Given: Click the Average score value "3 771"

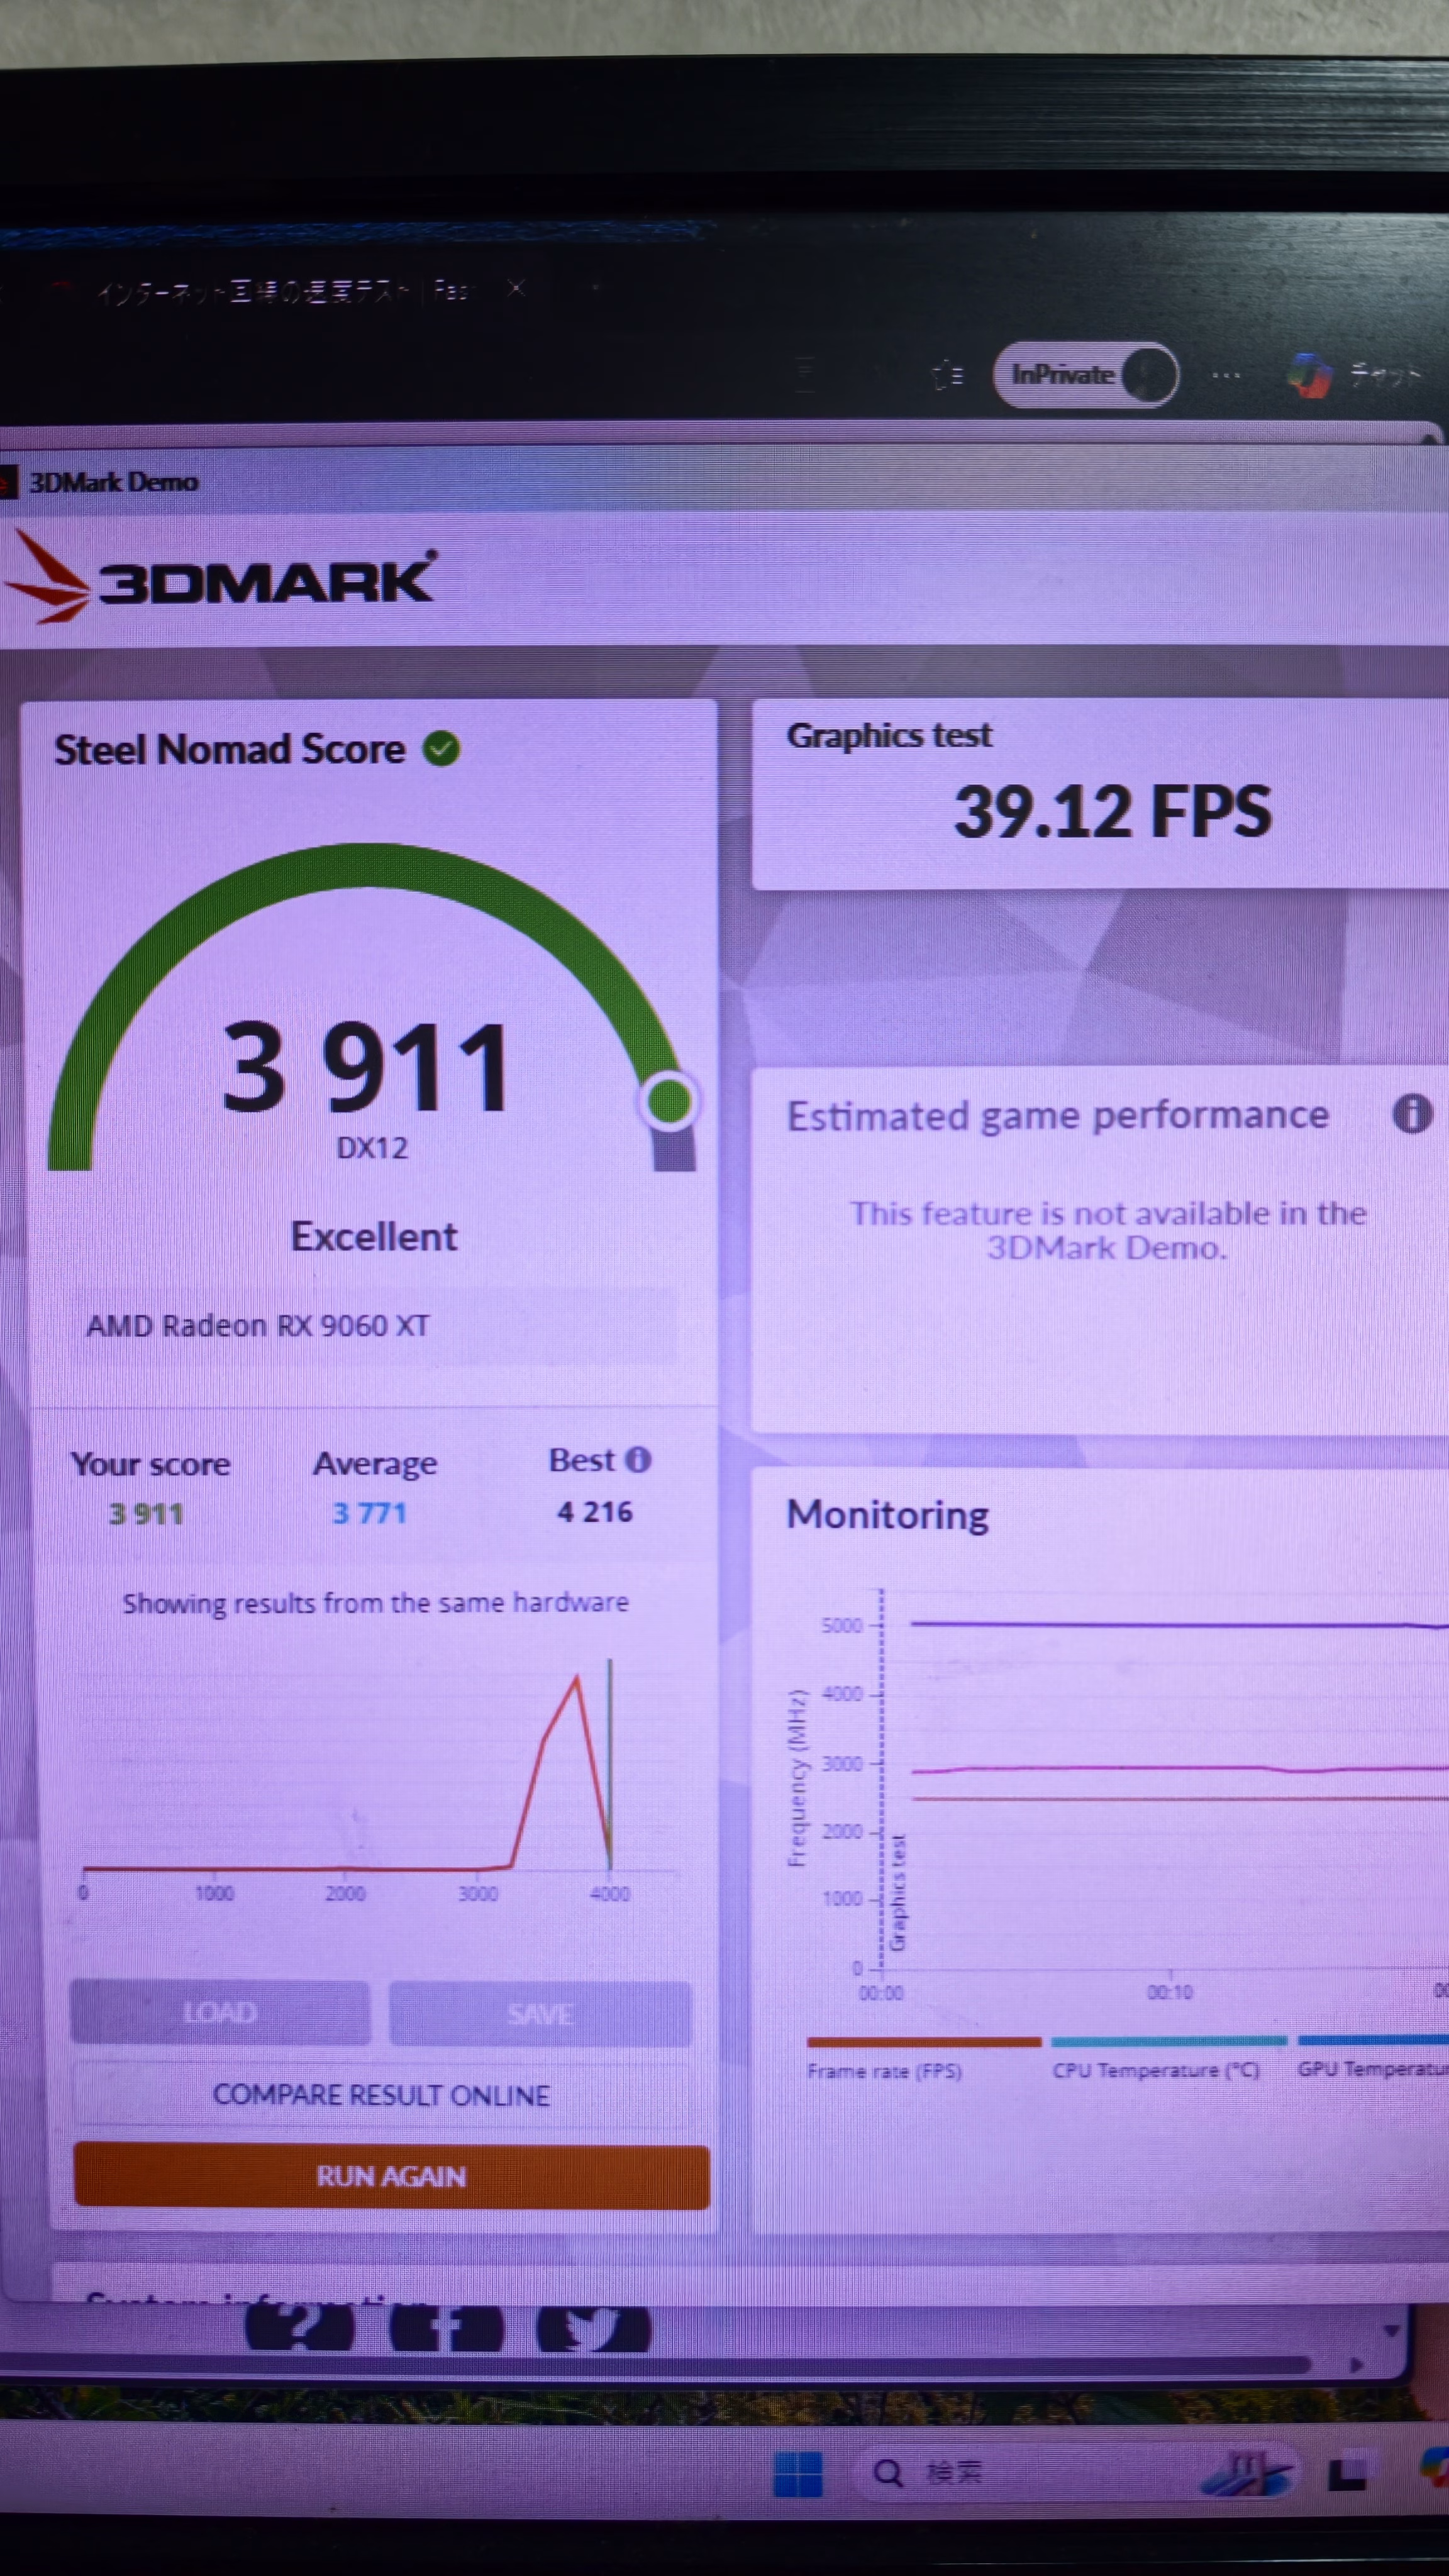Looking at the screenshot, I should 370,1512.
